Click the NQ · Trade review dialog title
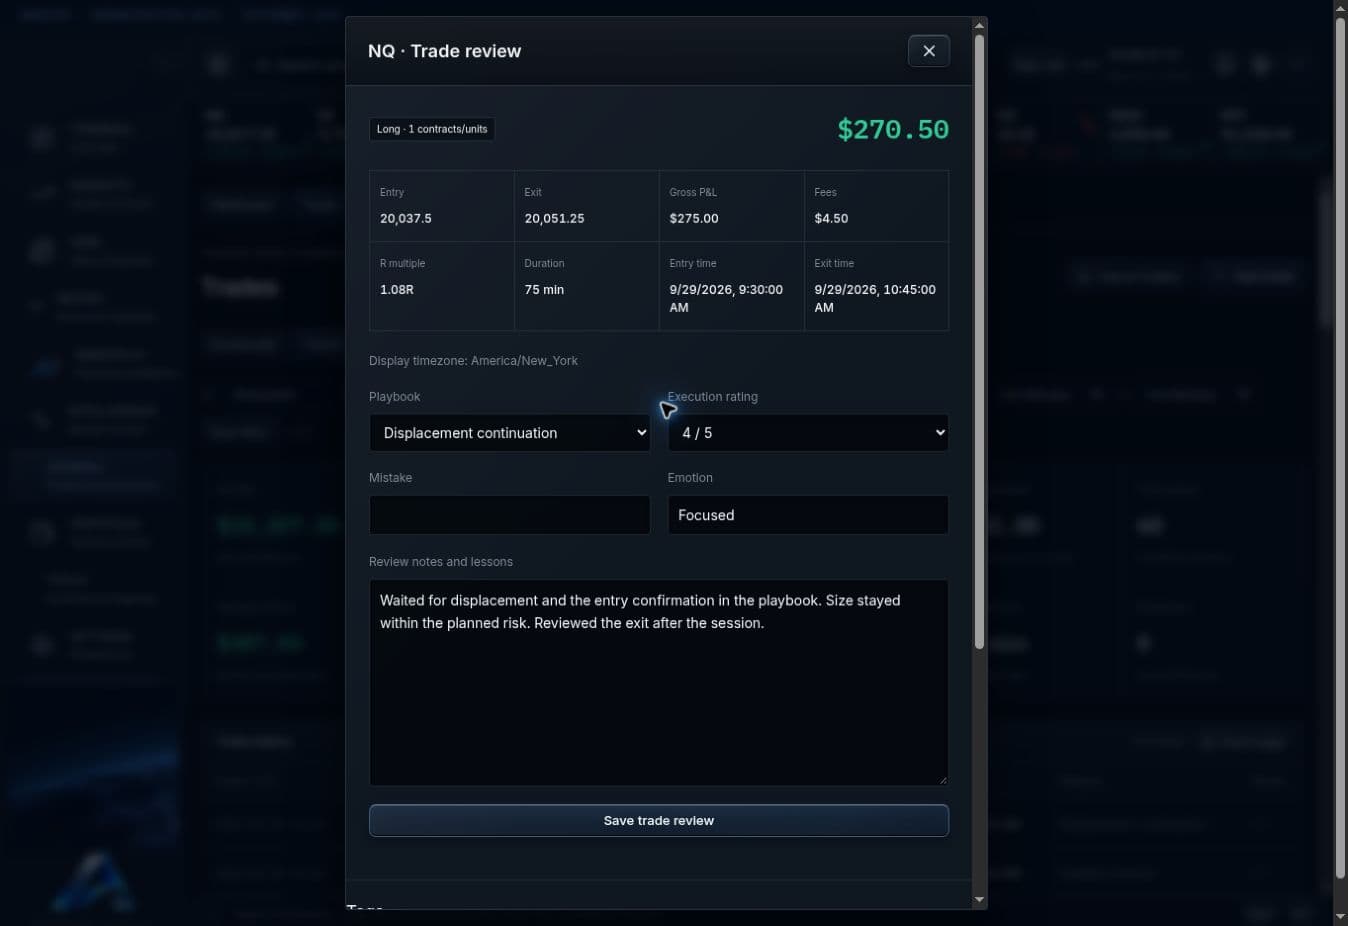 coord(444,51)
